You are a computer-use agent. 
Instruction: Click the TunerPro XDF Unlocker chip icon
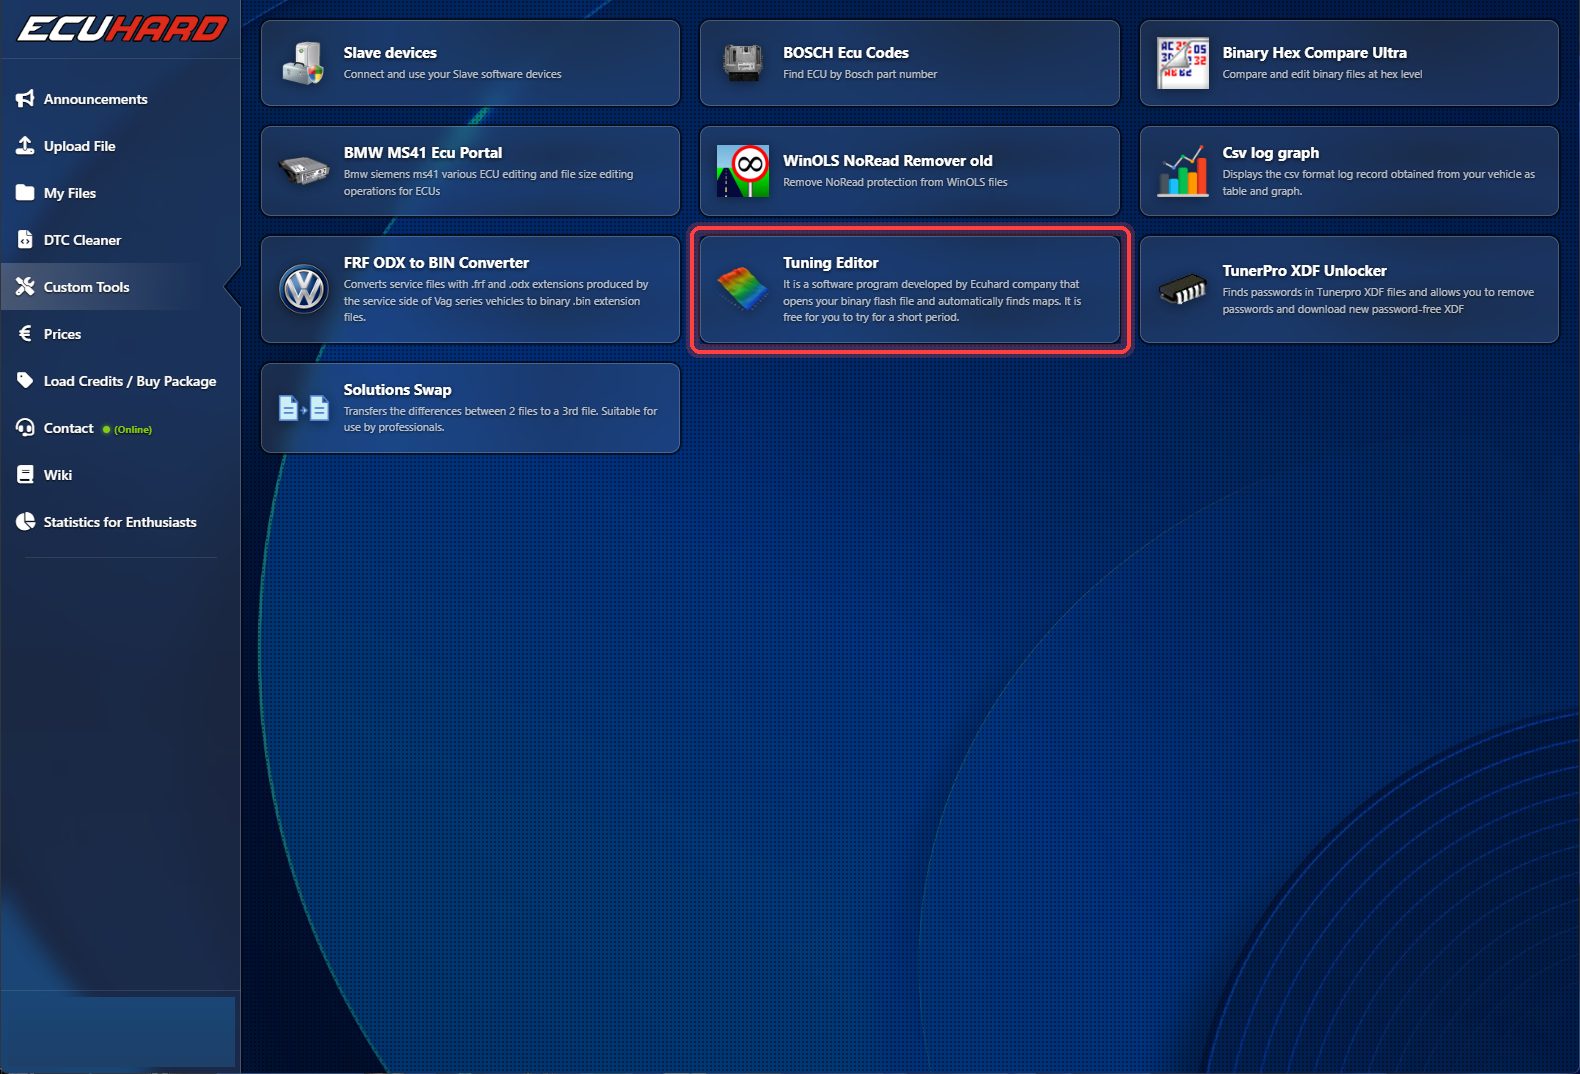(1182, 290)
